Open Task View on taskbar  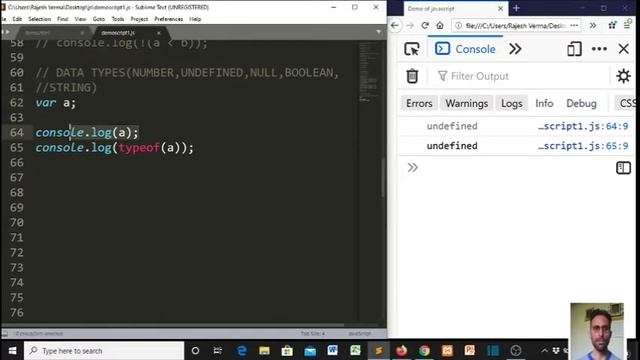[x=218, y=351]
